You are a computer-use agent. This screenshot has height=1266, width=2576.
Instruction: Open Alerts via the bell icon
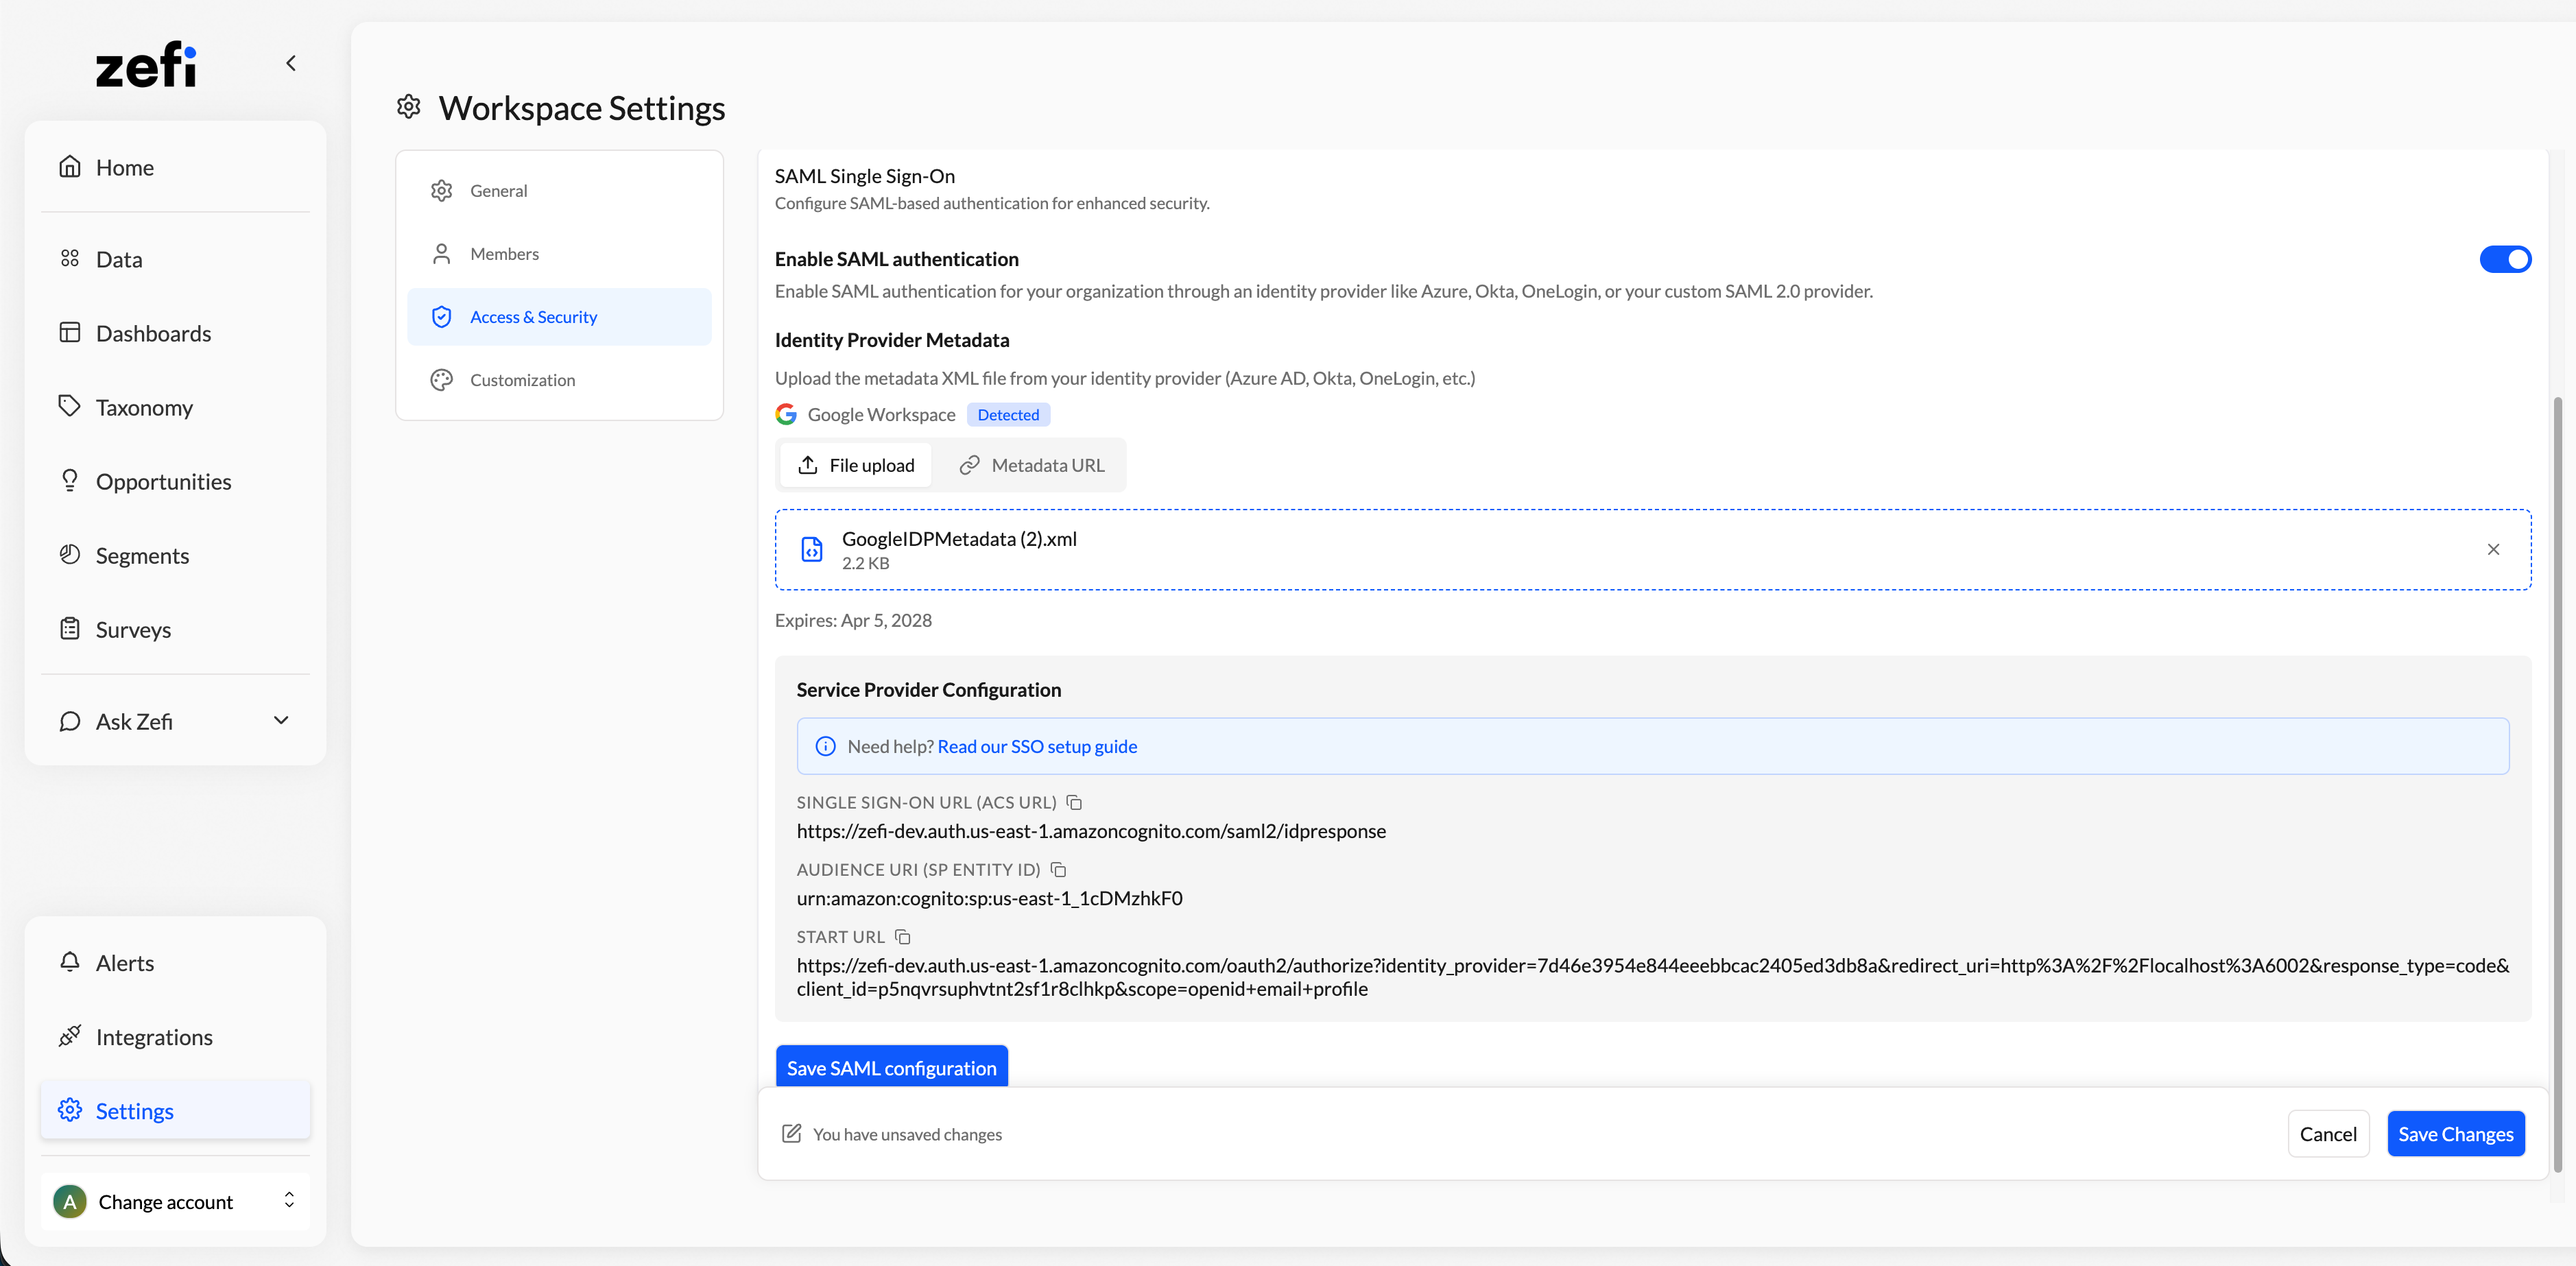tap(70, 962)
